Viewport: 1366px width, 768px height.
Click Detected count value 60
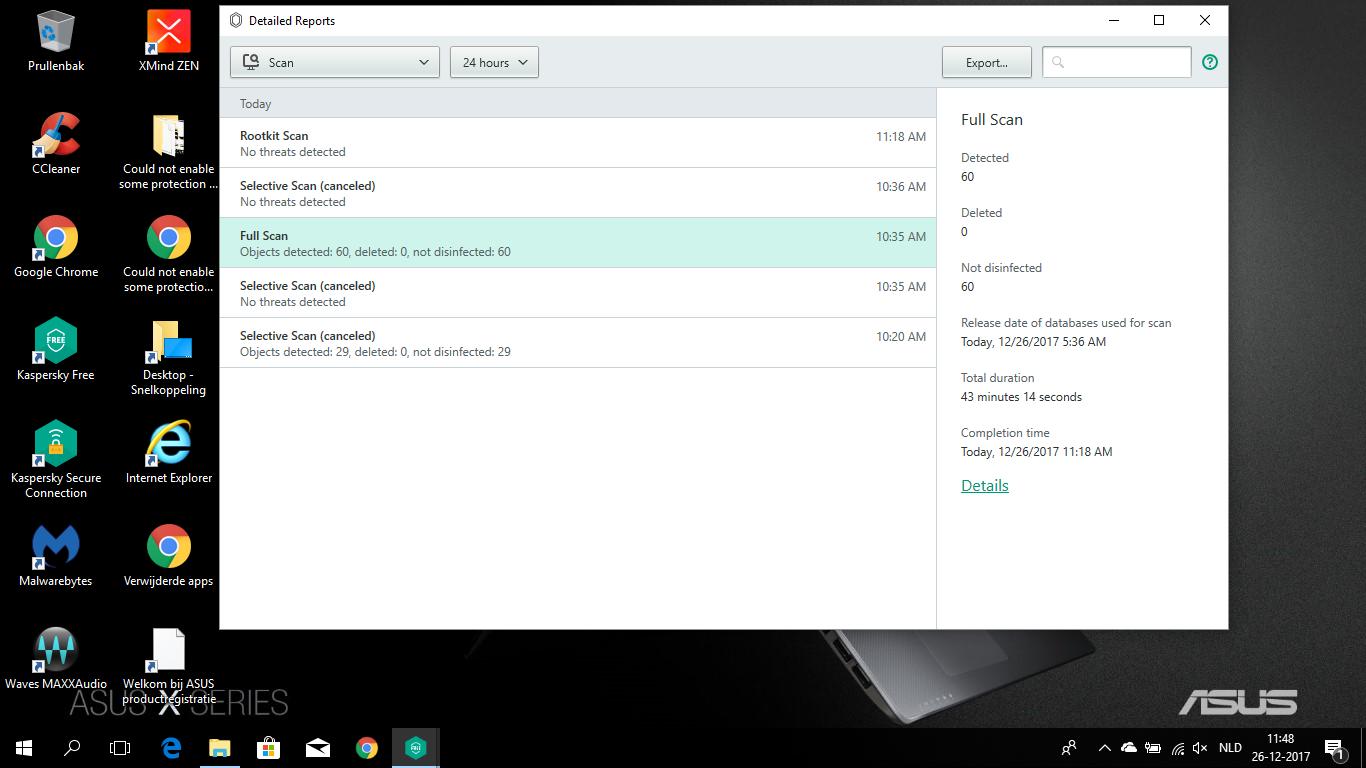(x=967, y=177)
